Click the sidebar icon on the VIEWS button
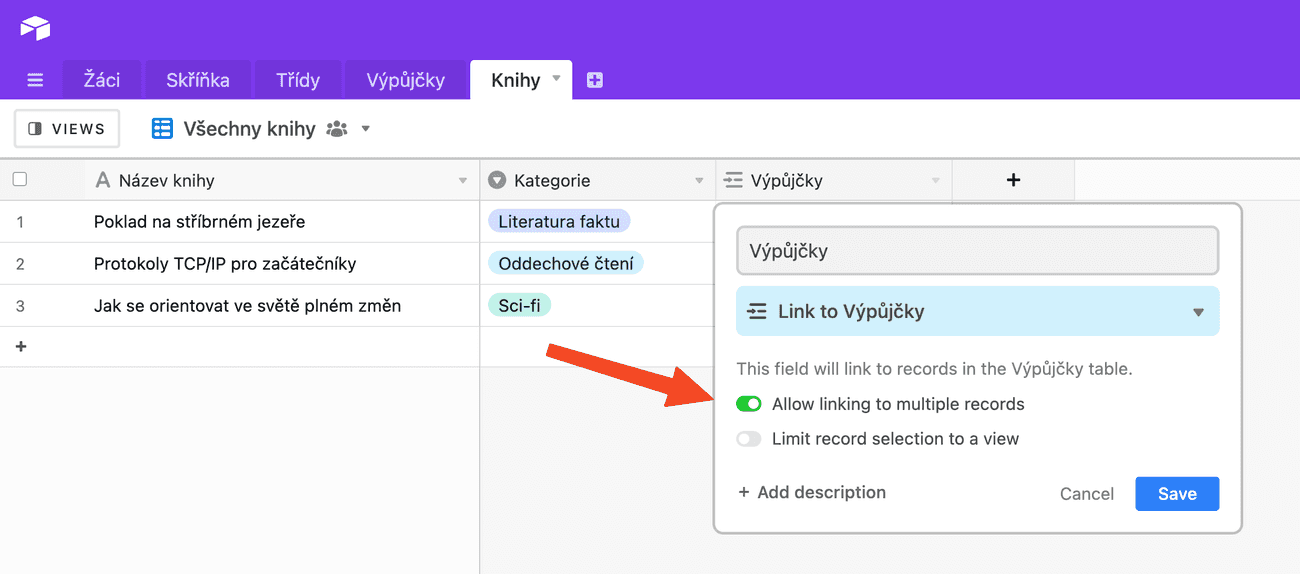Image resolution: width=1300 pixels, height=574 pixels. coord(35,129)
